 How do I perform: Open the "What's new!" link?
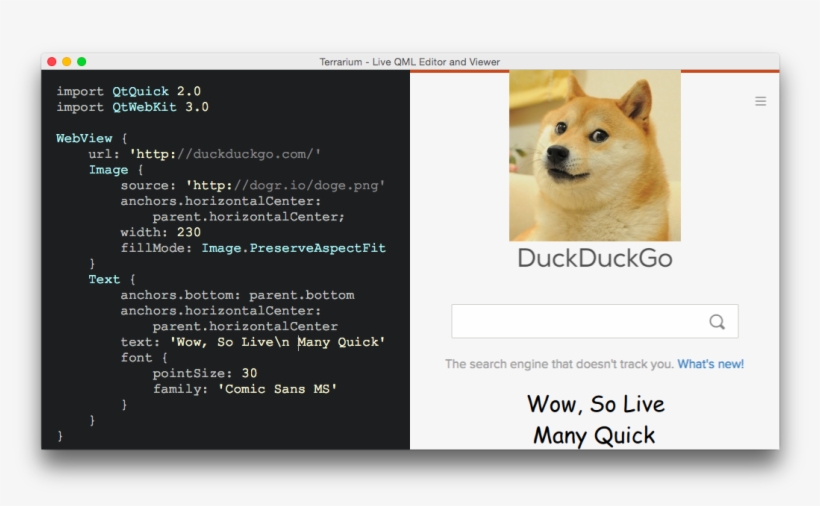710,364
